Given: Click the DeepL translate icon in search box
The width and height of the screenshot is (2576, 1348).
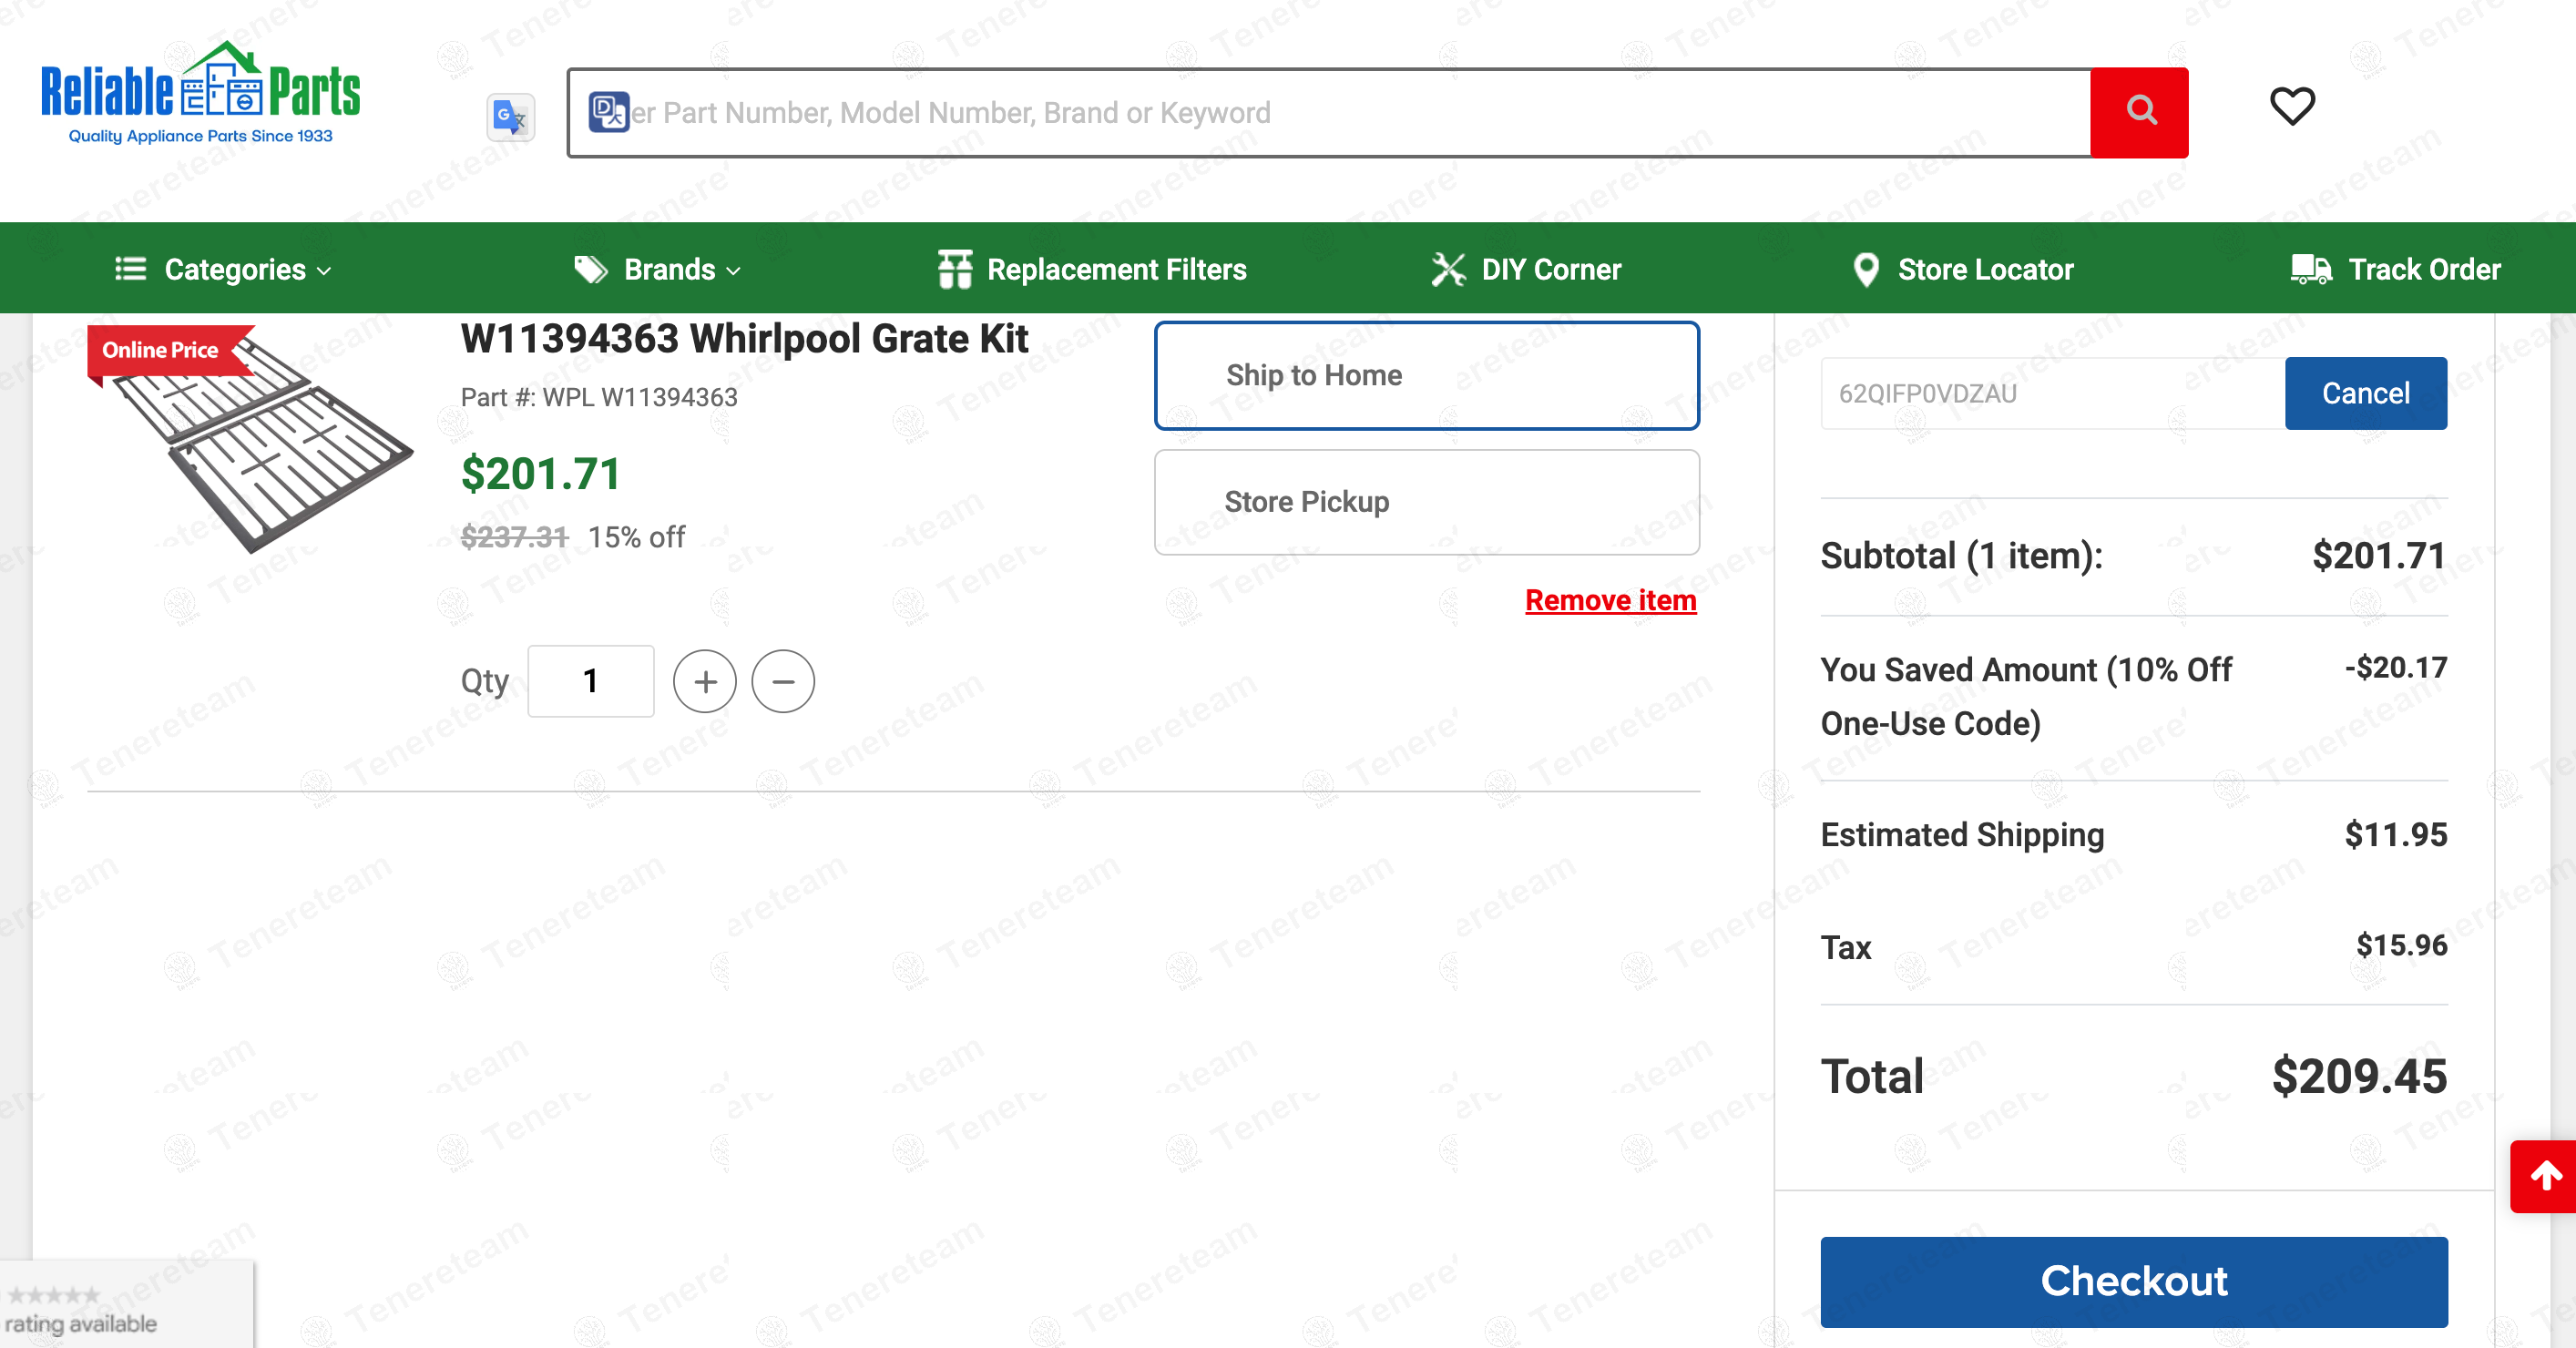Looking at the screenshot, I should coord(608,112).
